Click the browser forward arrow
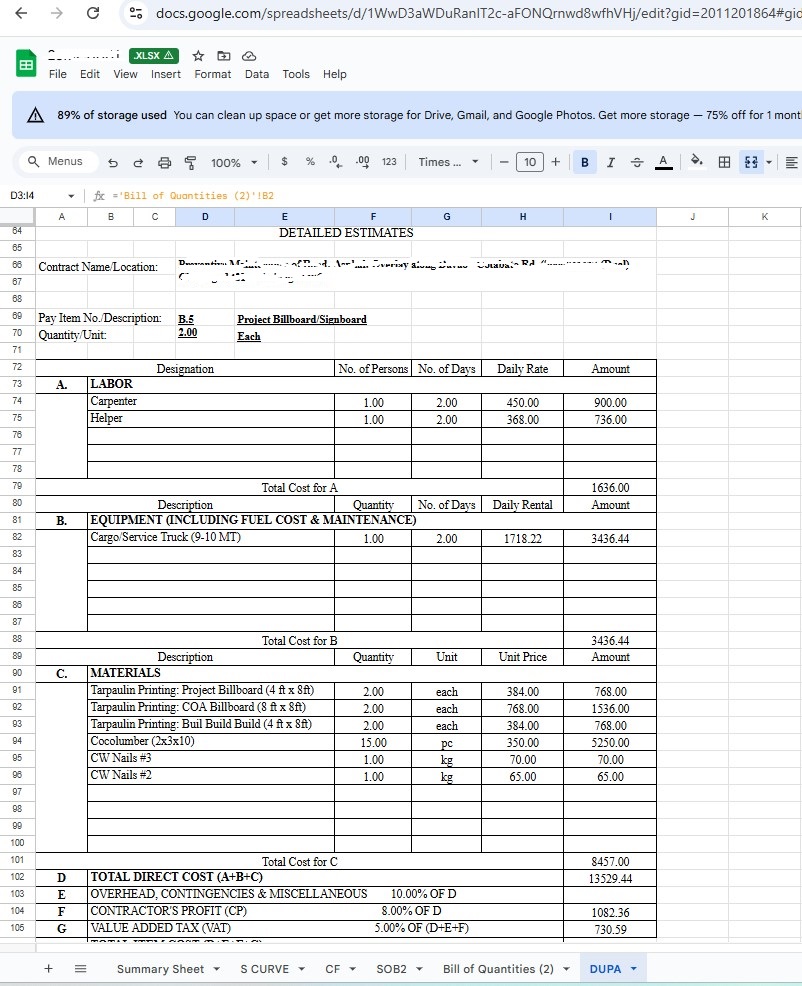 (x=57, y=13)
